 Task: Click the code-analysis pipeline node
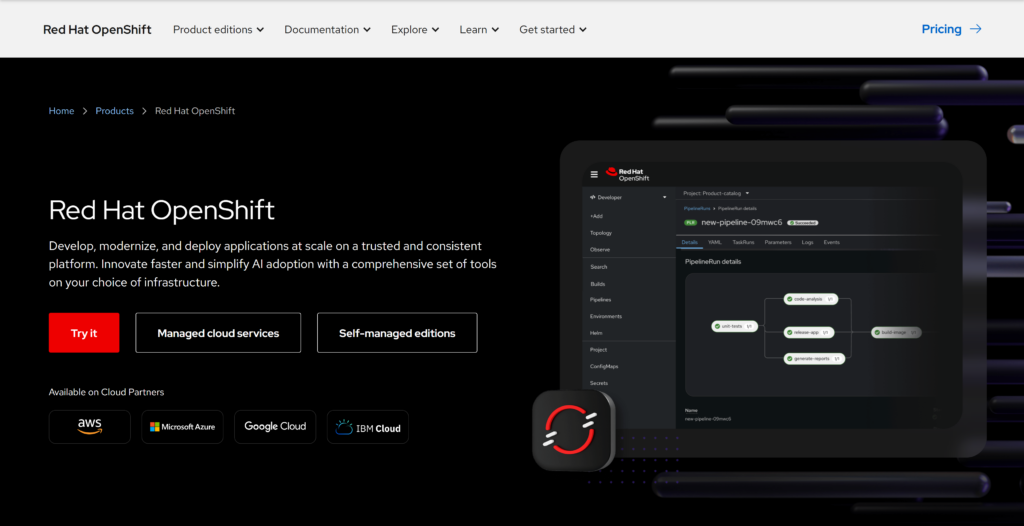811,299
